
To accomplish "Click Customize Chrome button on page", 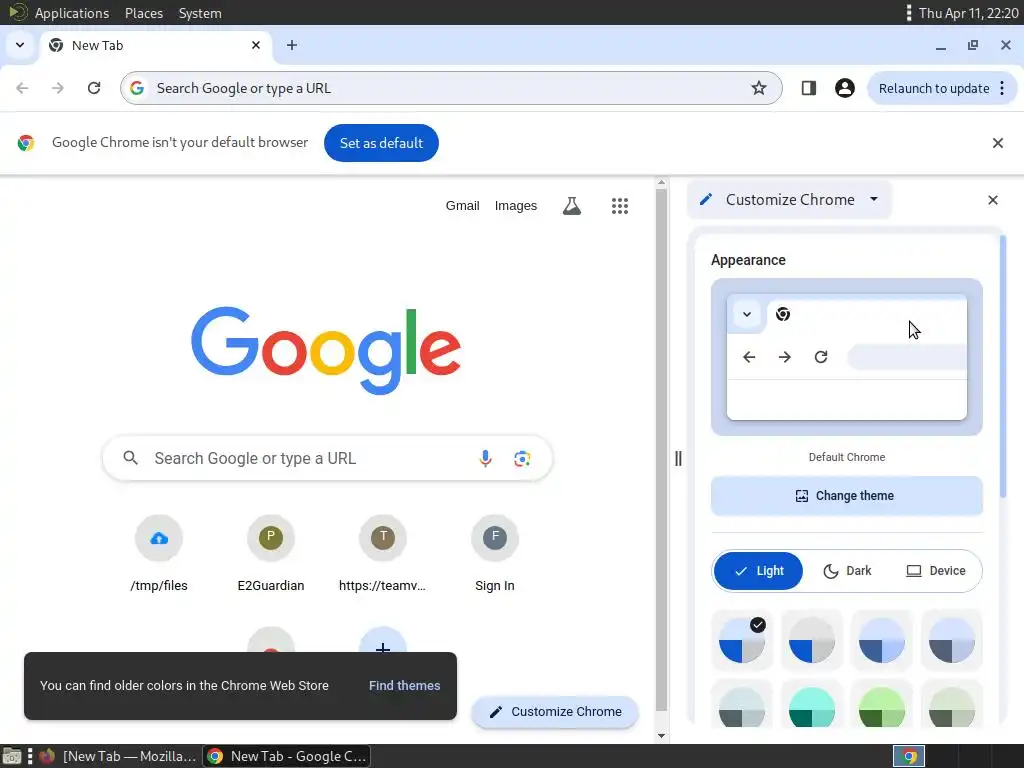I will pyautogui.click(x=555, y=712).
